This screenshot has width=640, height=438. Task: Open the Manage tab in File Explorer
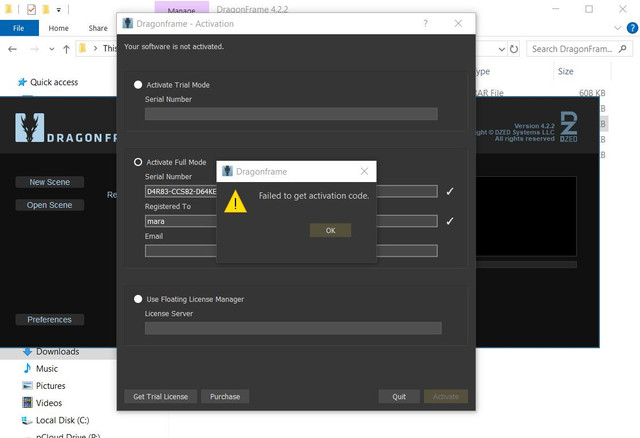(182, 9)
